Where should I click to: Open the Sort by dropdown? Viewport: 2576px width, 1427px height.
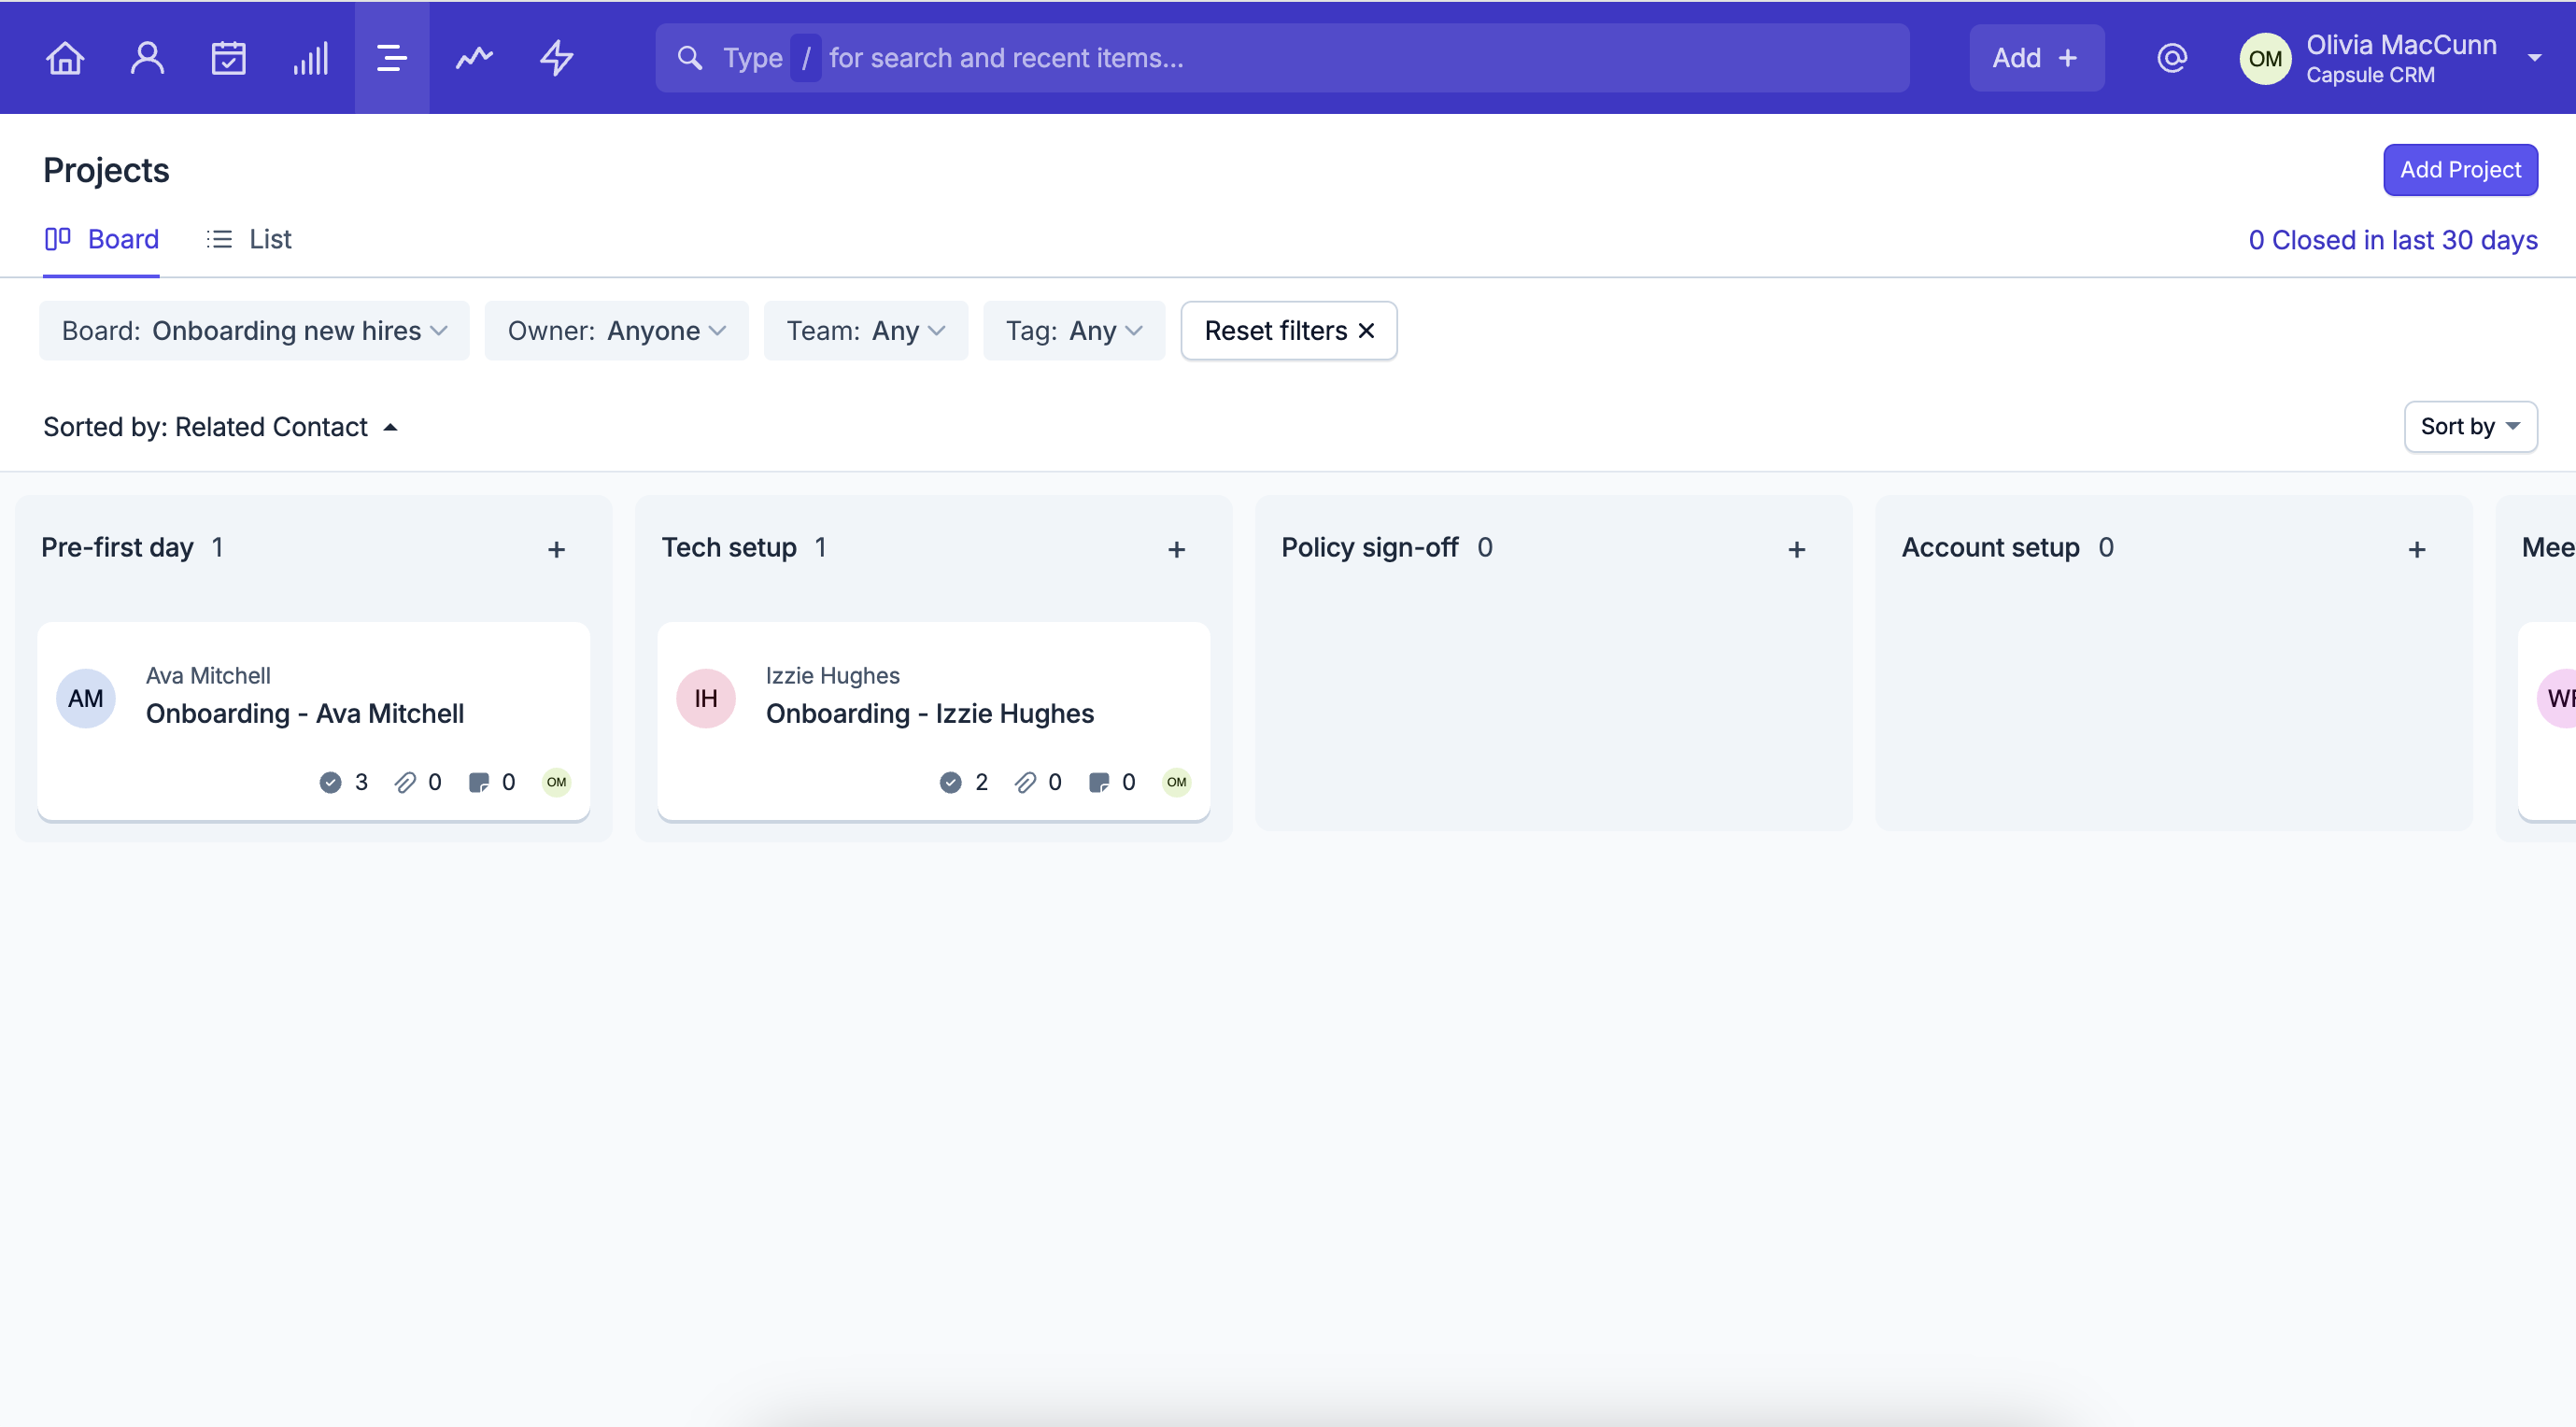[2470, 427]
